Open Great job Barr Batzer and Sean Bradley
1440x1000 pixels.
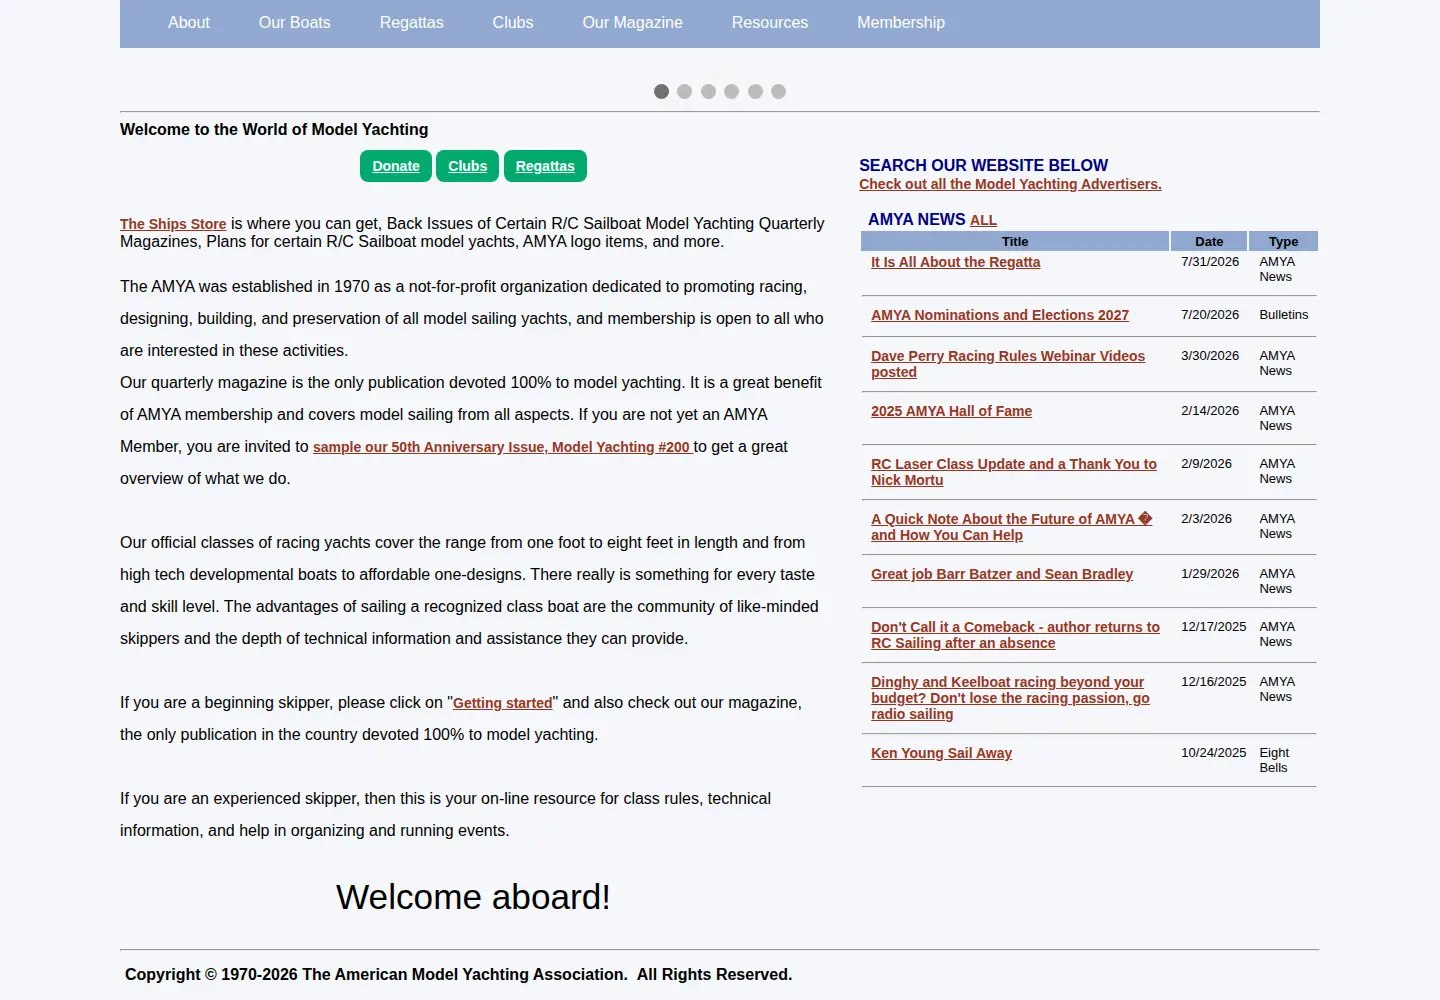tap(1002, 574)
